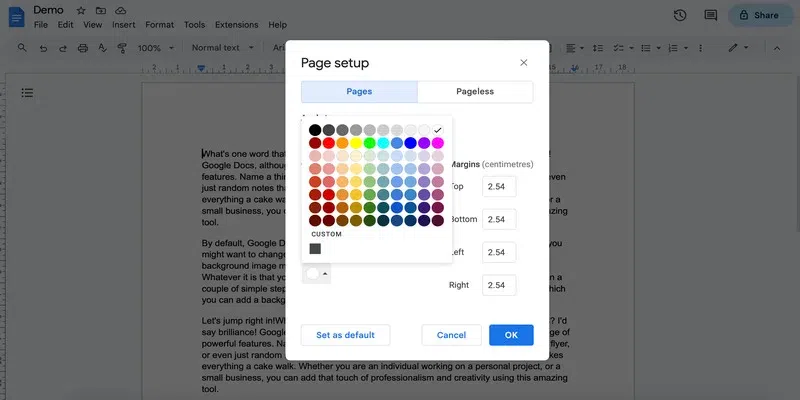The image size is (800, 400).
Task: Open the pencil editing mode dropdown
Action: click(738, 47)
